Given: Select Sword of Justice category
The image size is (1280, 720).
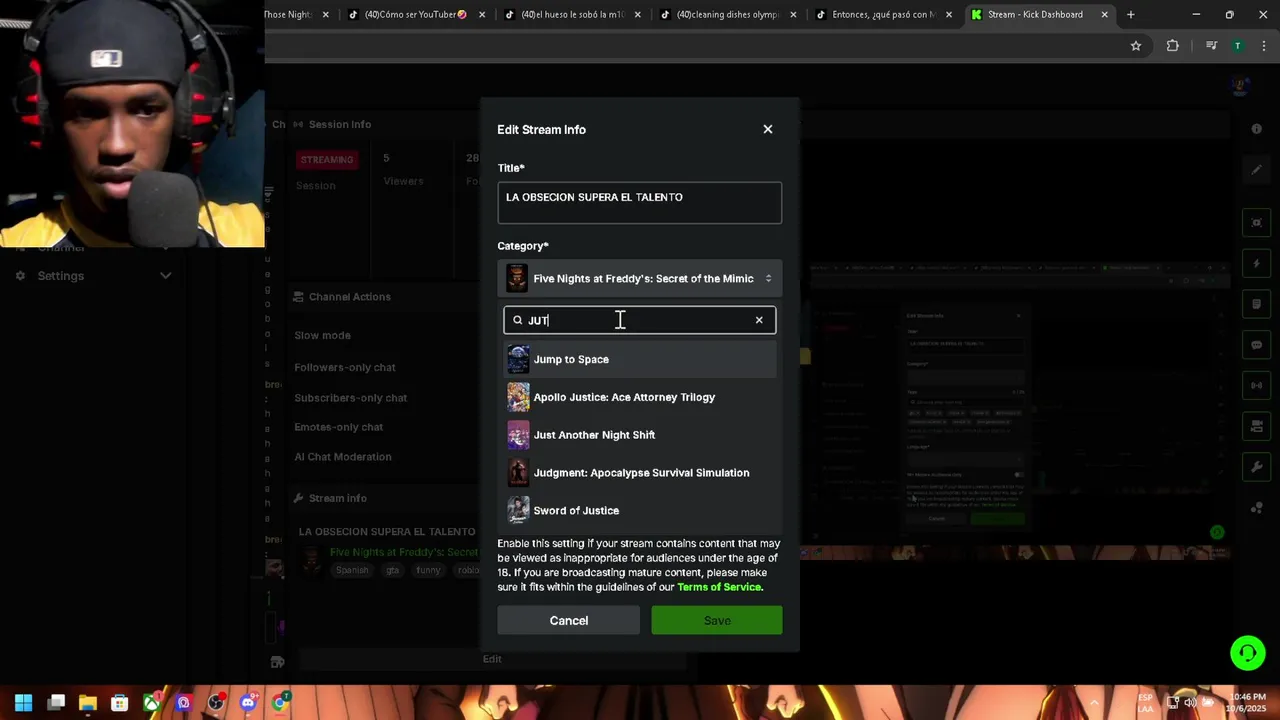Looking at the screenshot, I should click(x=640, y=510).
